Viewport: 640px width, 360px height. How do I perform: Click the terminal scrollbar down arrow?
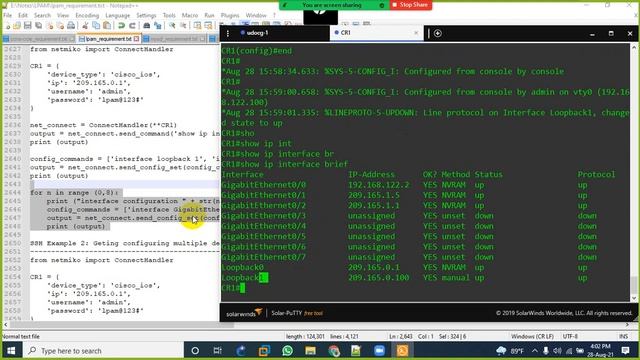tap(634, 298)
